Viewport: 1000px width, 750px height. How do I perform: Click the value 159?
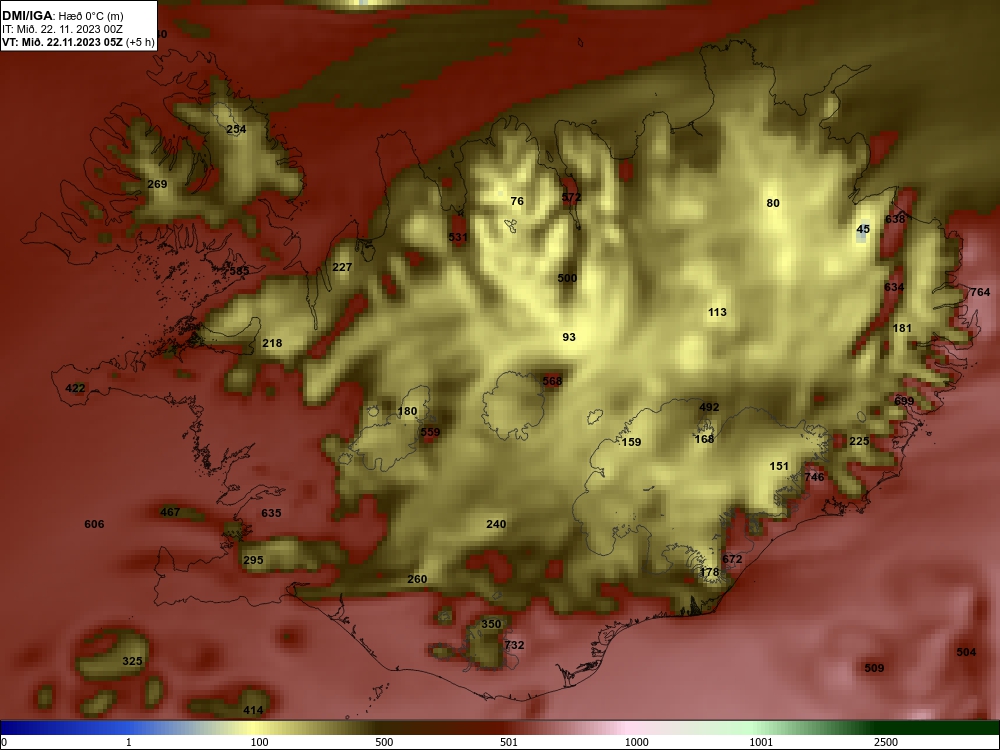[631, 443]
